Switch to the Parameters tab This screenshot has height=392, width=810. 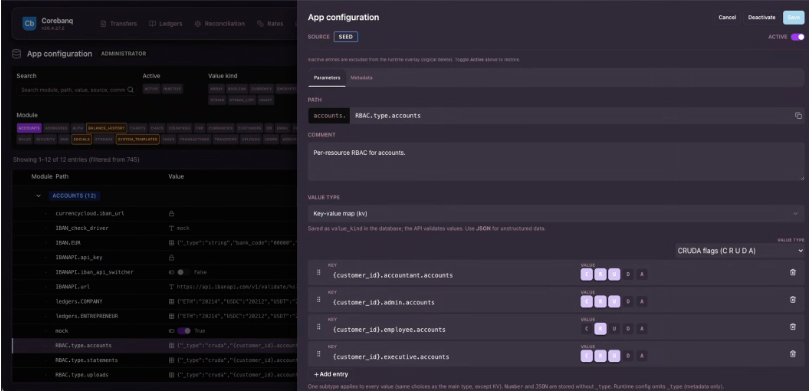pos(327,77)
